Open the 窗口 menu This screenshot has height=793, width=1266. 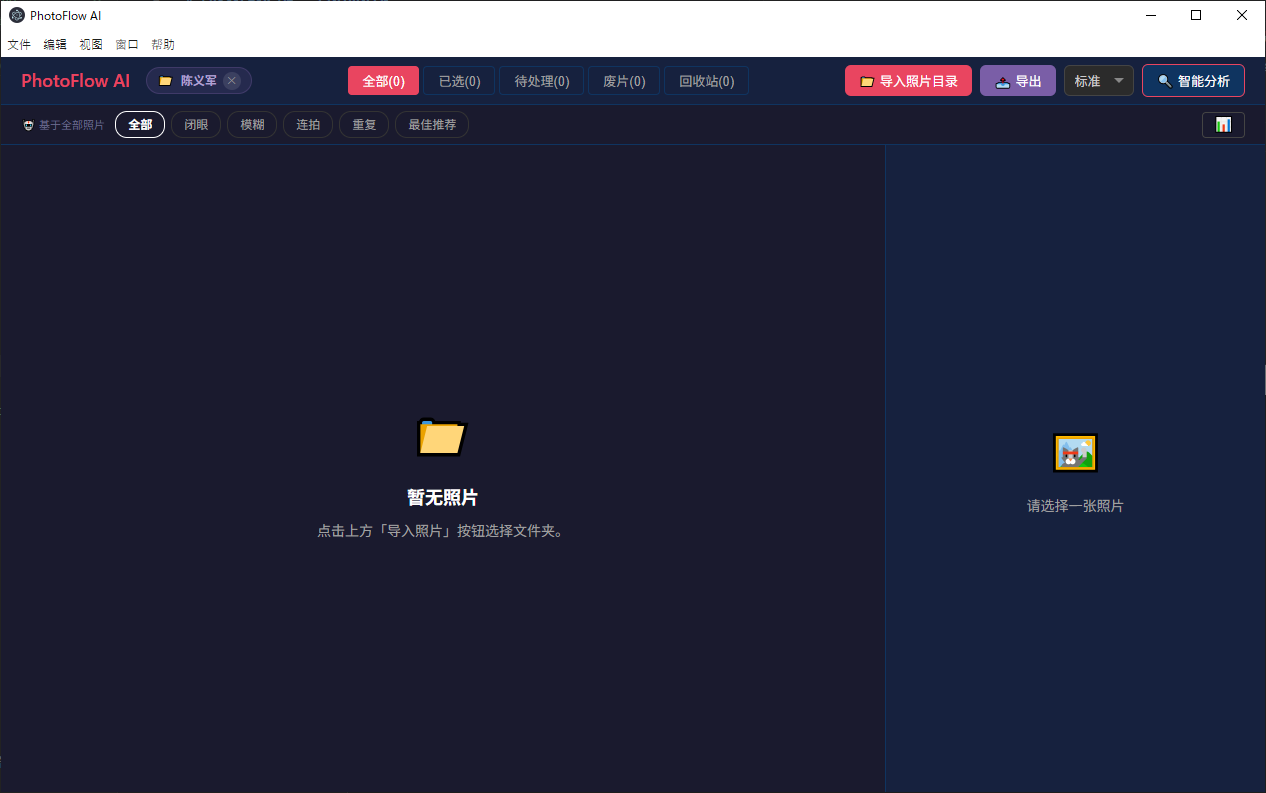(x=127, y=45)
